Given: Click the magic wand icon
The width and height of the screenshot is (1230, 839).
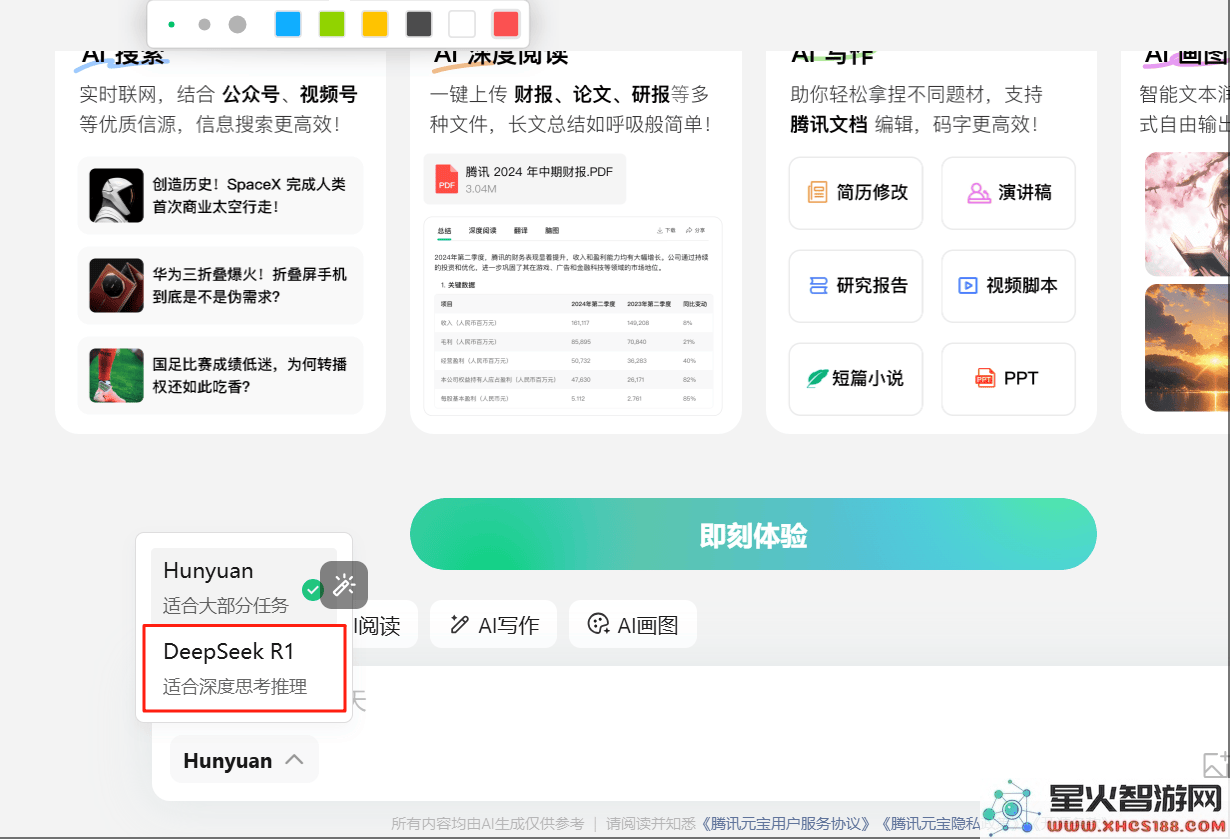Looking at the screenshot, I should pyautogui.click(x=344, y=585).
